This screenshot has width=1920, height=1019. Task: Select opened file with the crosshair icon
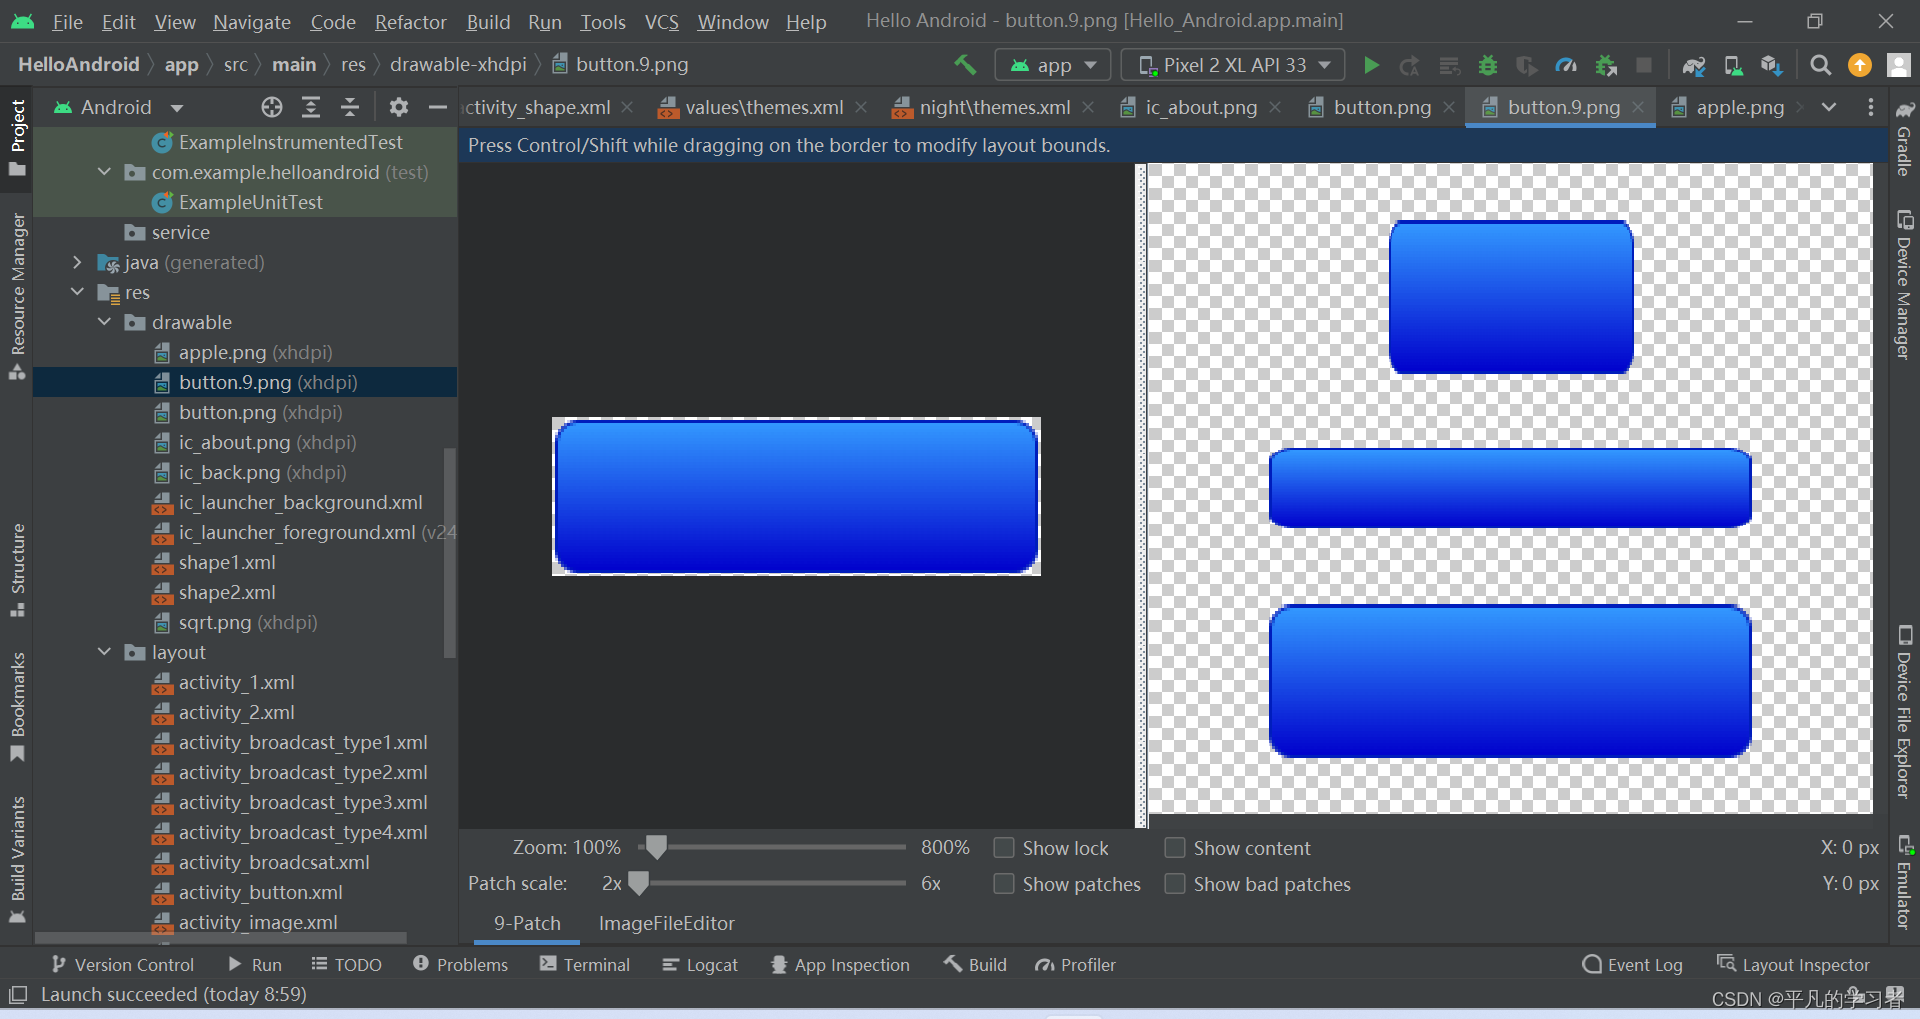271,107
